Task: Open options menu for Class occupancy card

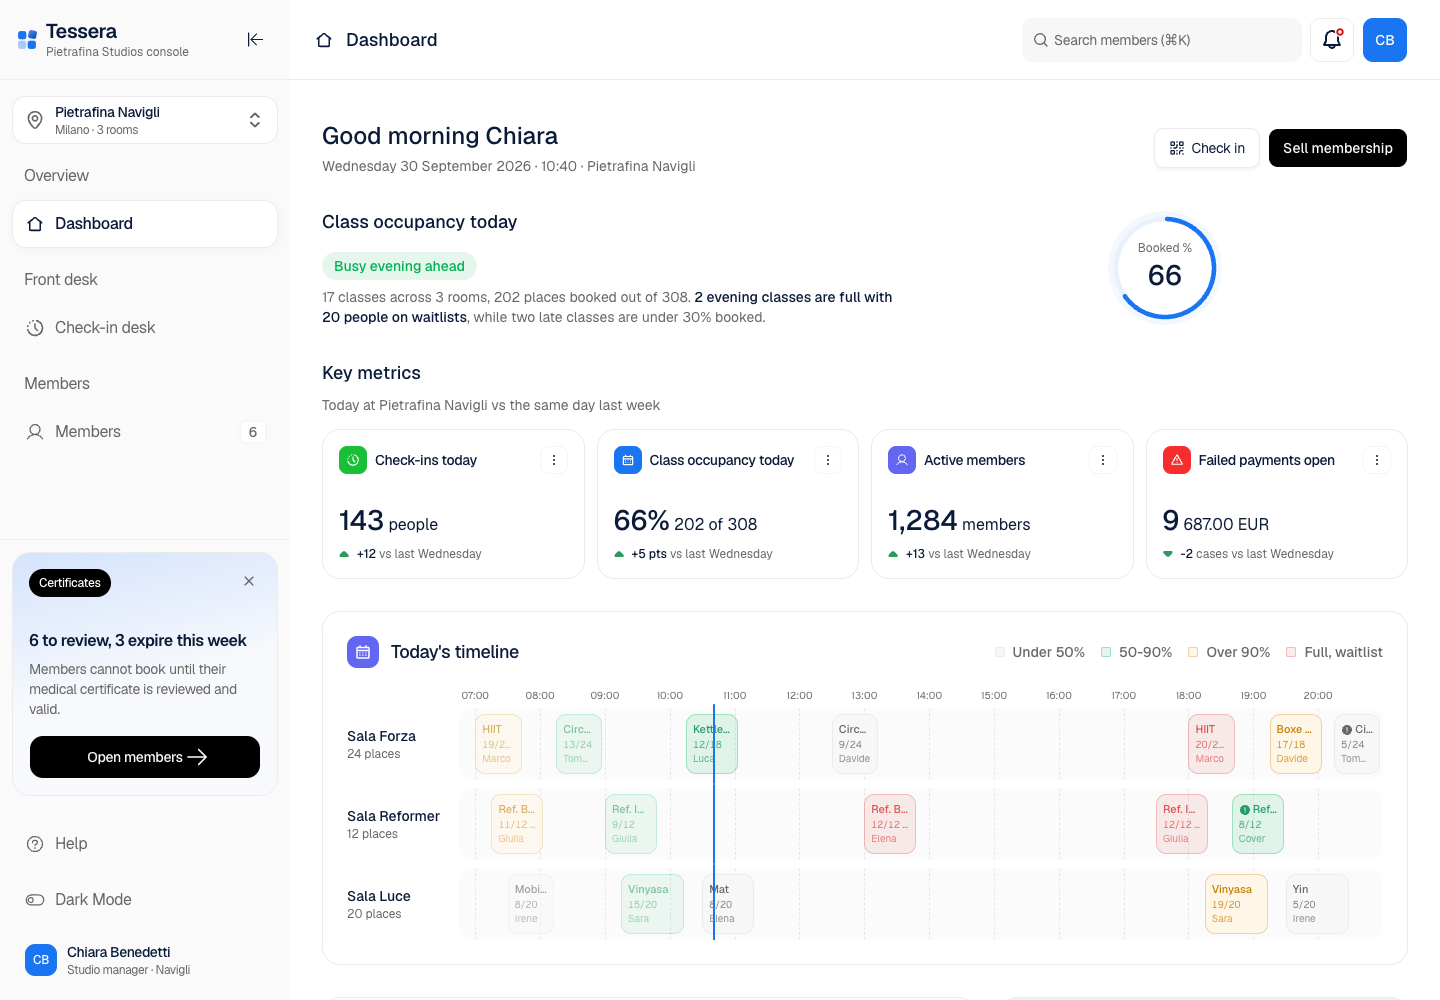Action: (828, 460)
